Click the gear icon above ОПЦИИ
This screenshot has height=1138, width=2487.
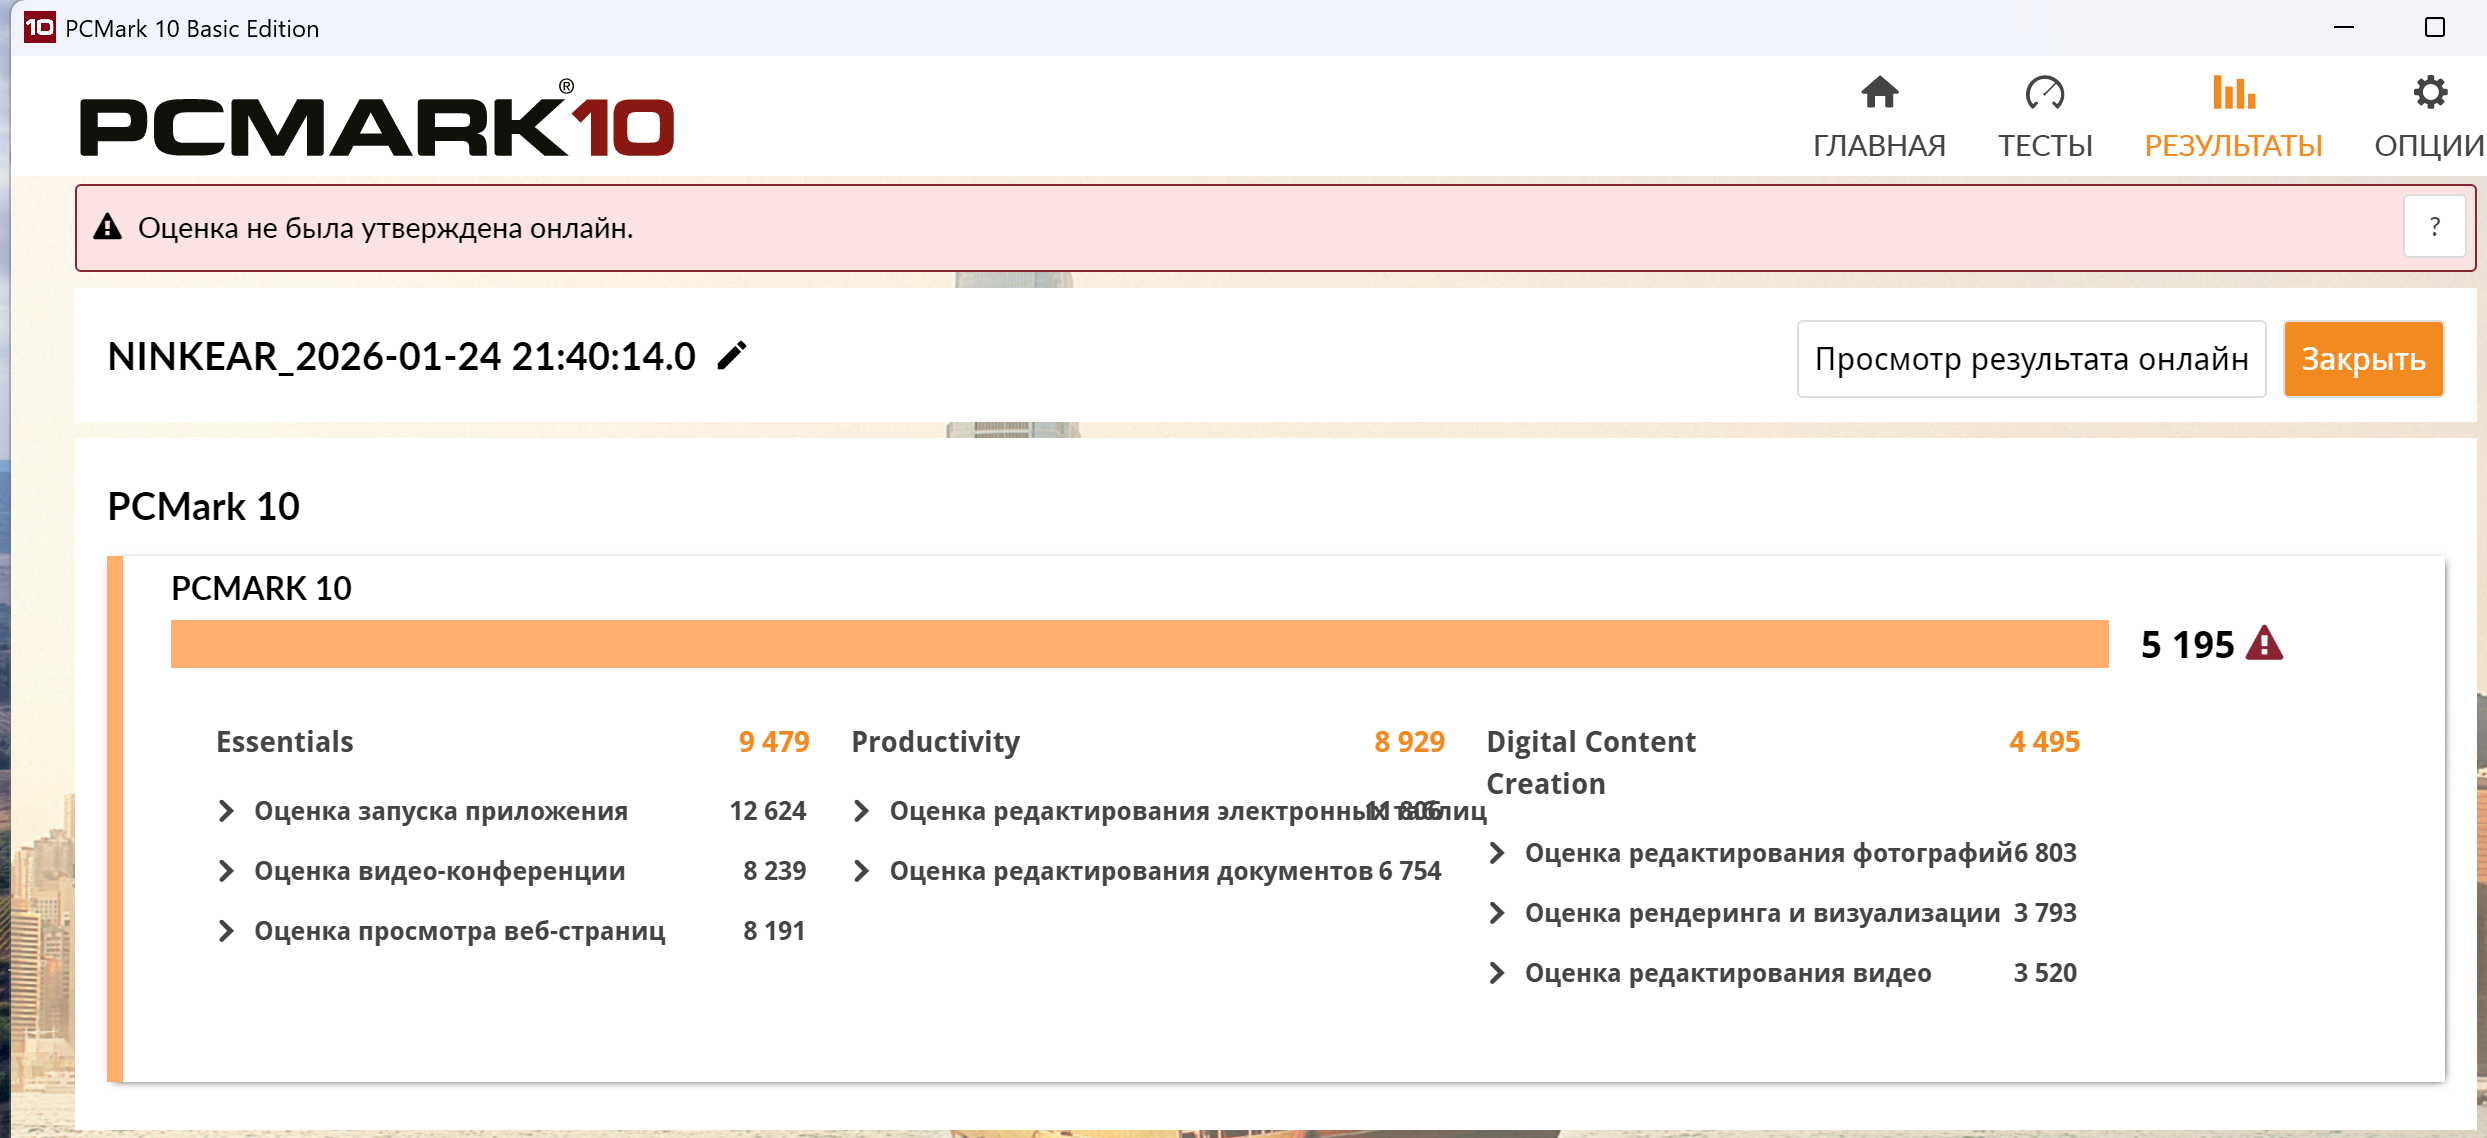[x=2429, y=93]
